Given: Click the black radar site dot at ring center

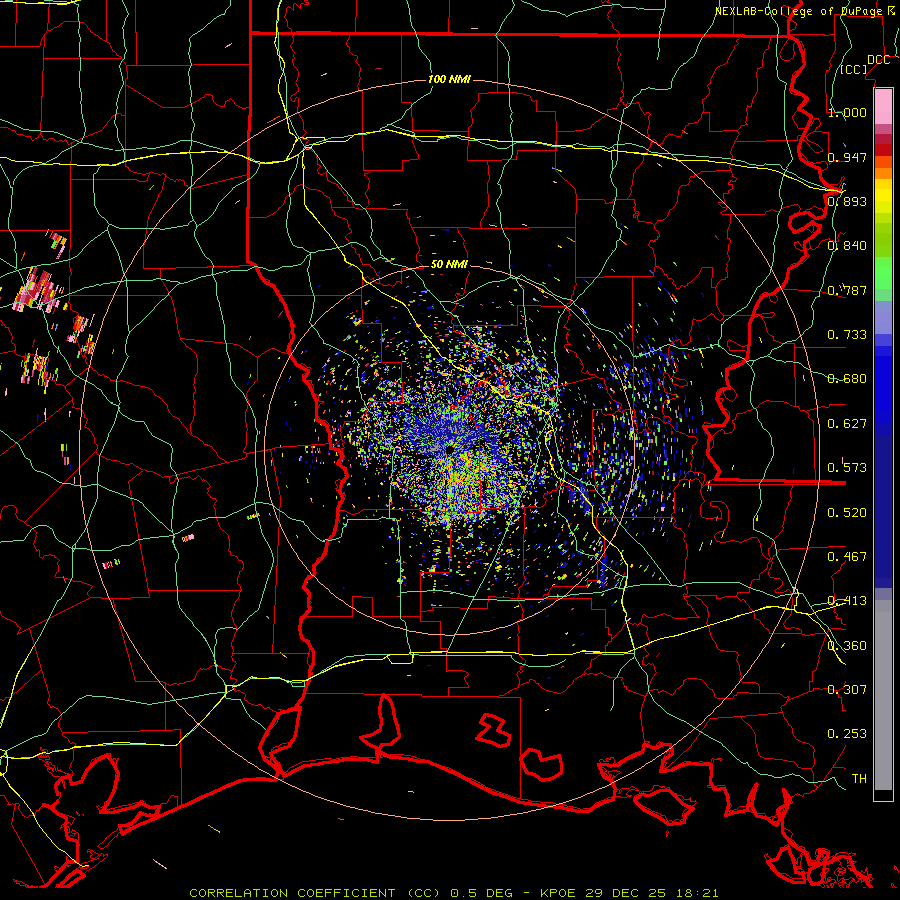Looking at the screenshot, I should 450,451.
